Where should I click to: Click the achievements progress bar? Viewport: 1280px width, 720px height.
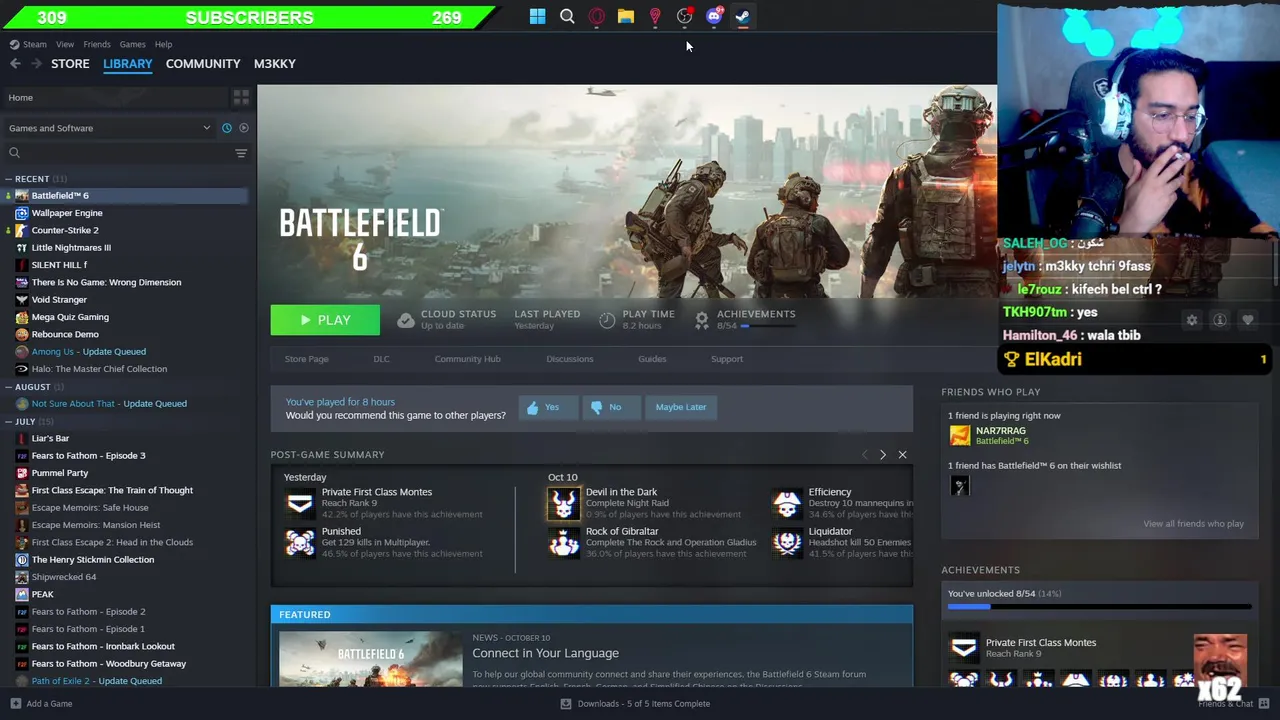click(x=1099, y=606)
